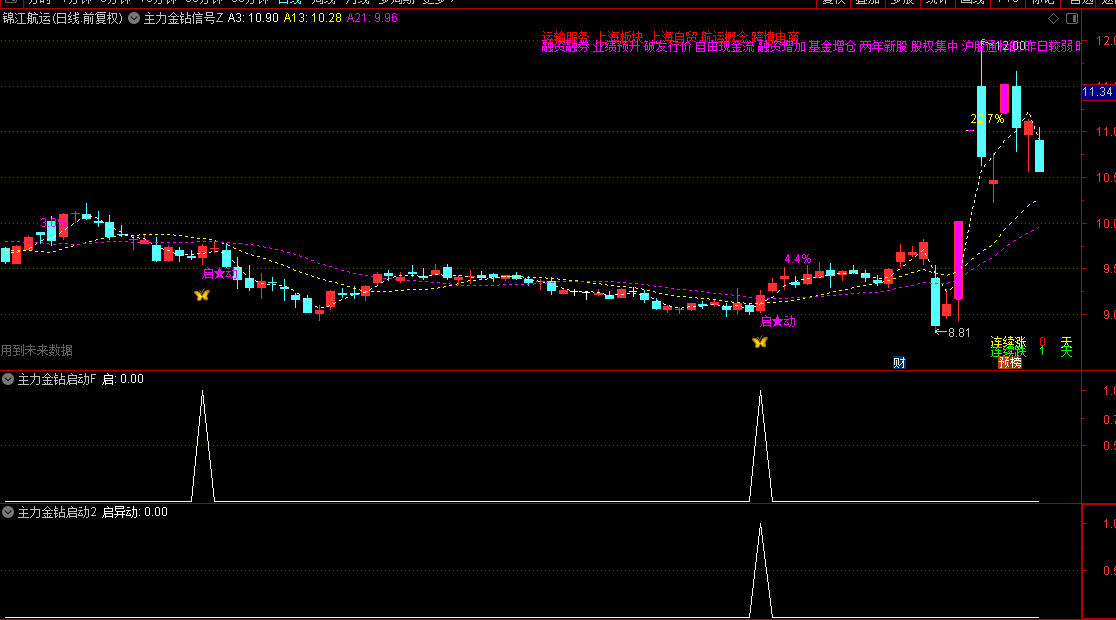Open the blue 财 finance marker
The image size is (1116, 620).
point(900,363)
